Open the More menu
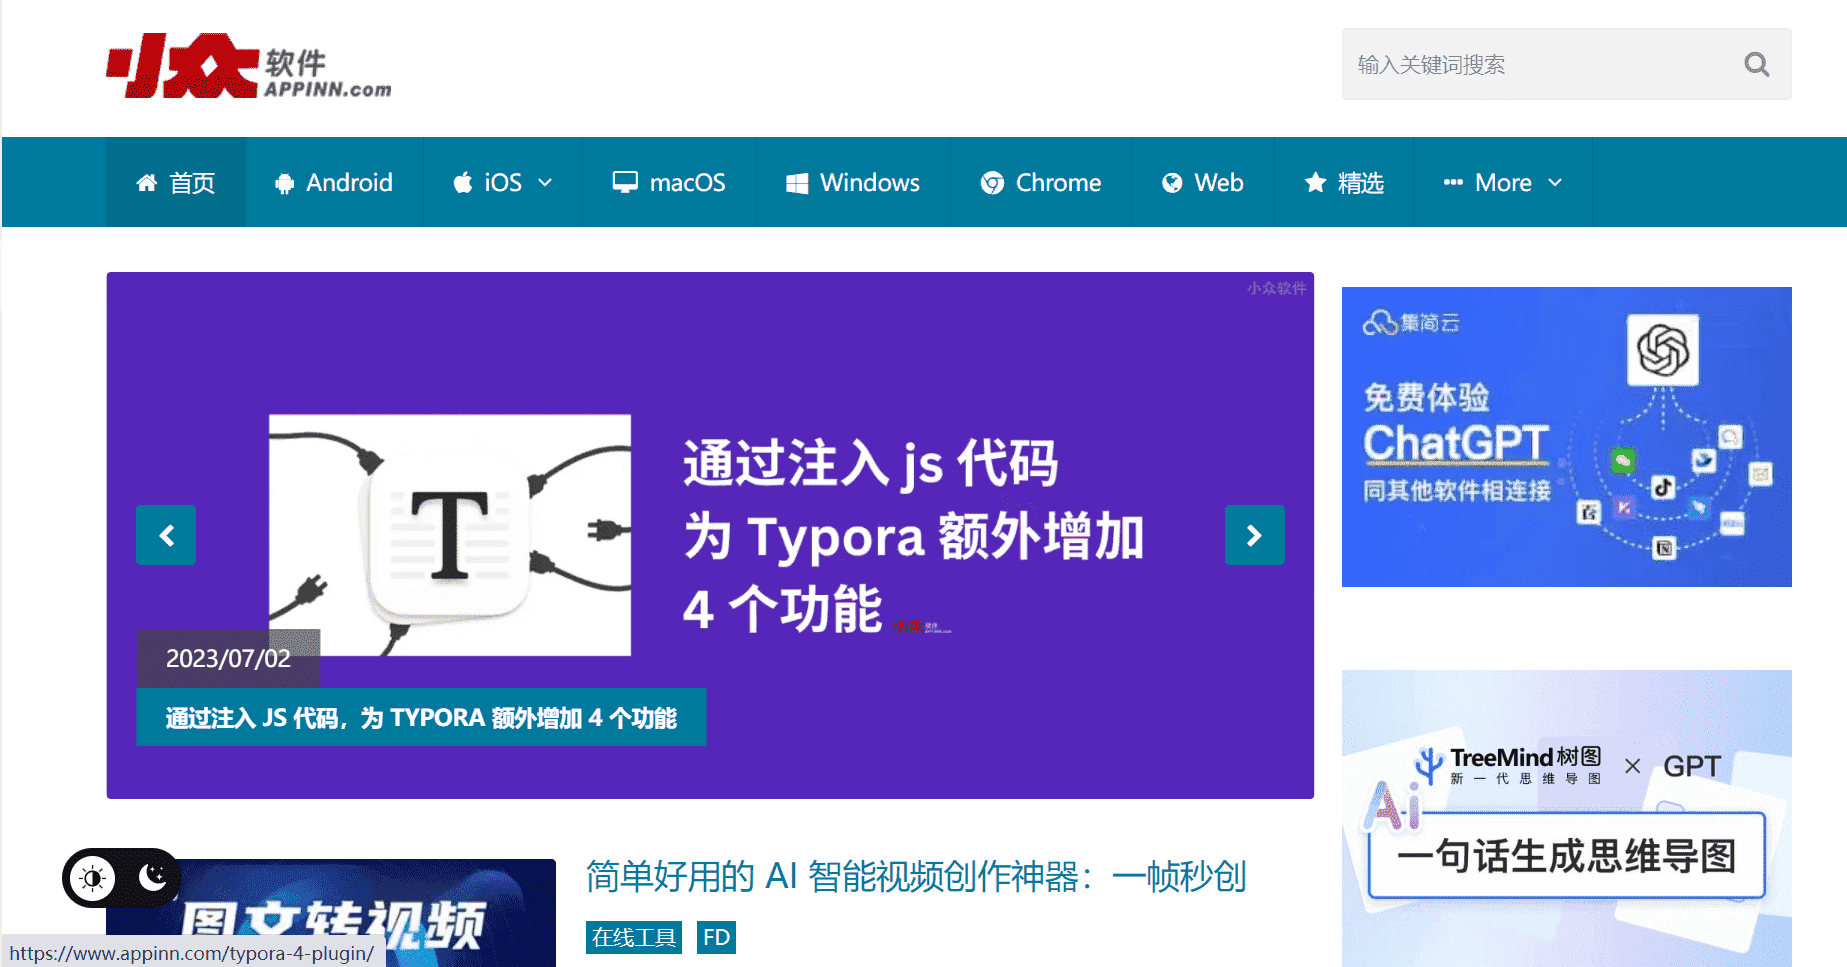This screenshot has width=1847, height=967. pyautogui.click(x=1503, y=183)
